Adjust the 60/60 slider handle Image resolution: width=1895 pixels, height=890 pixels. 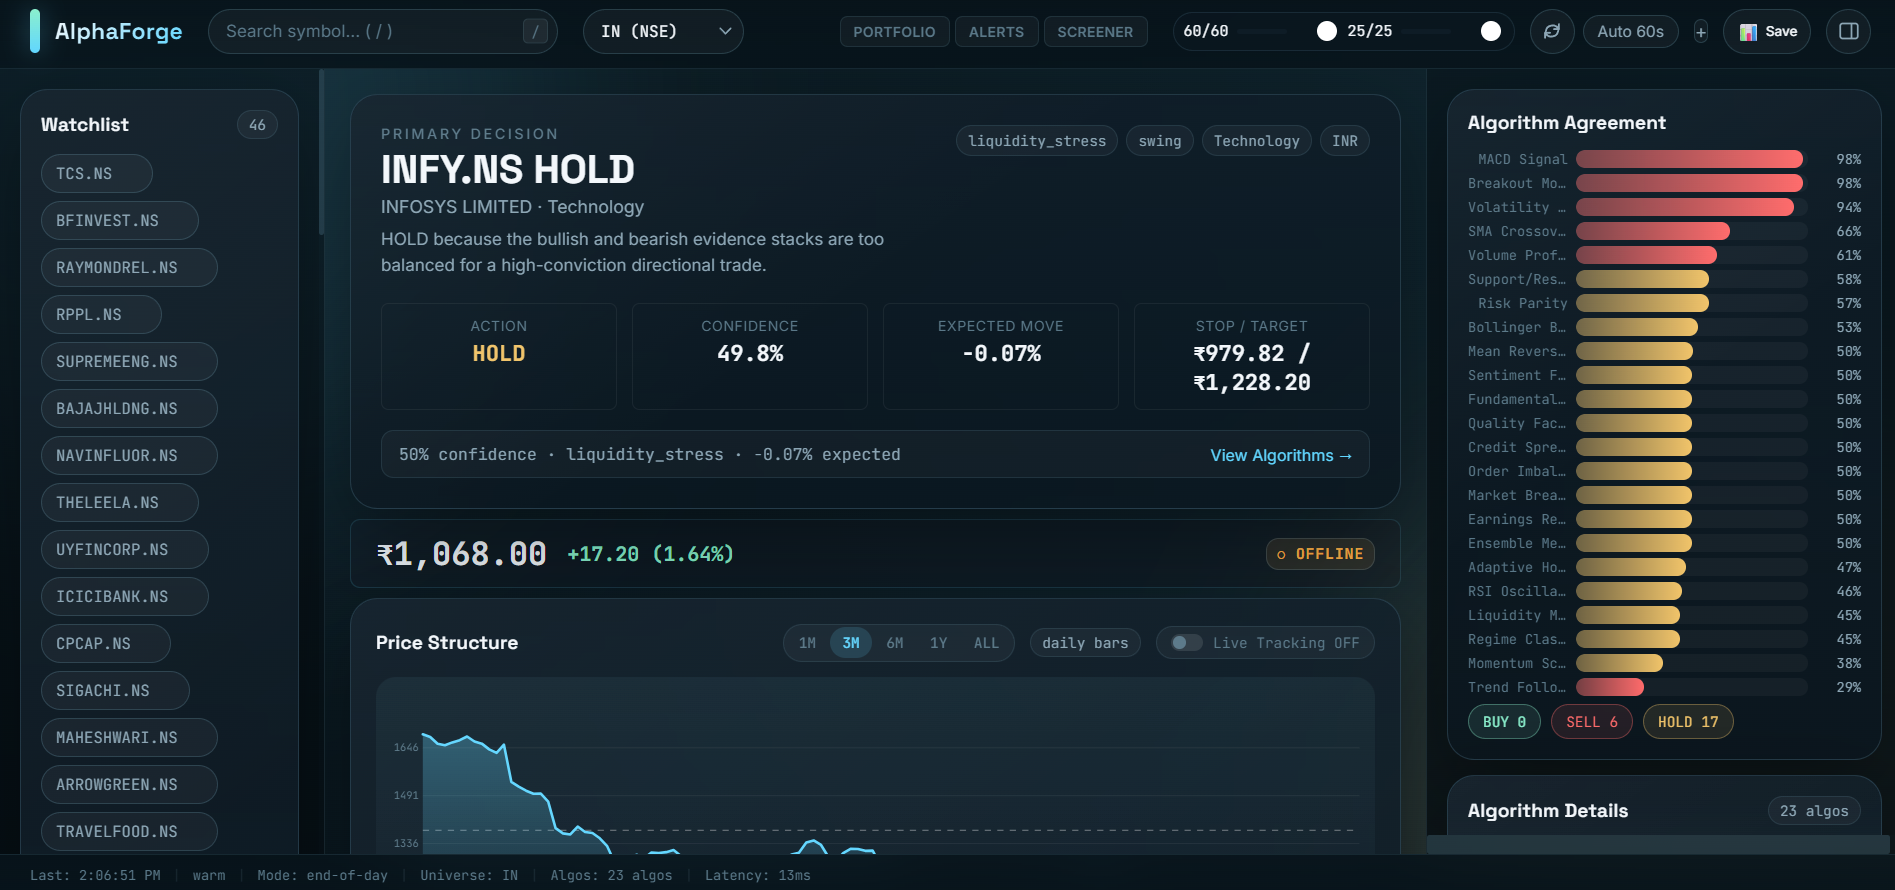tap(1327, 31)
